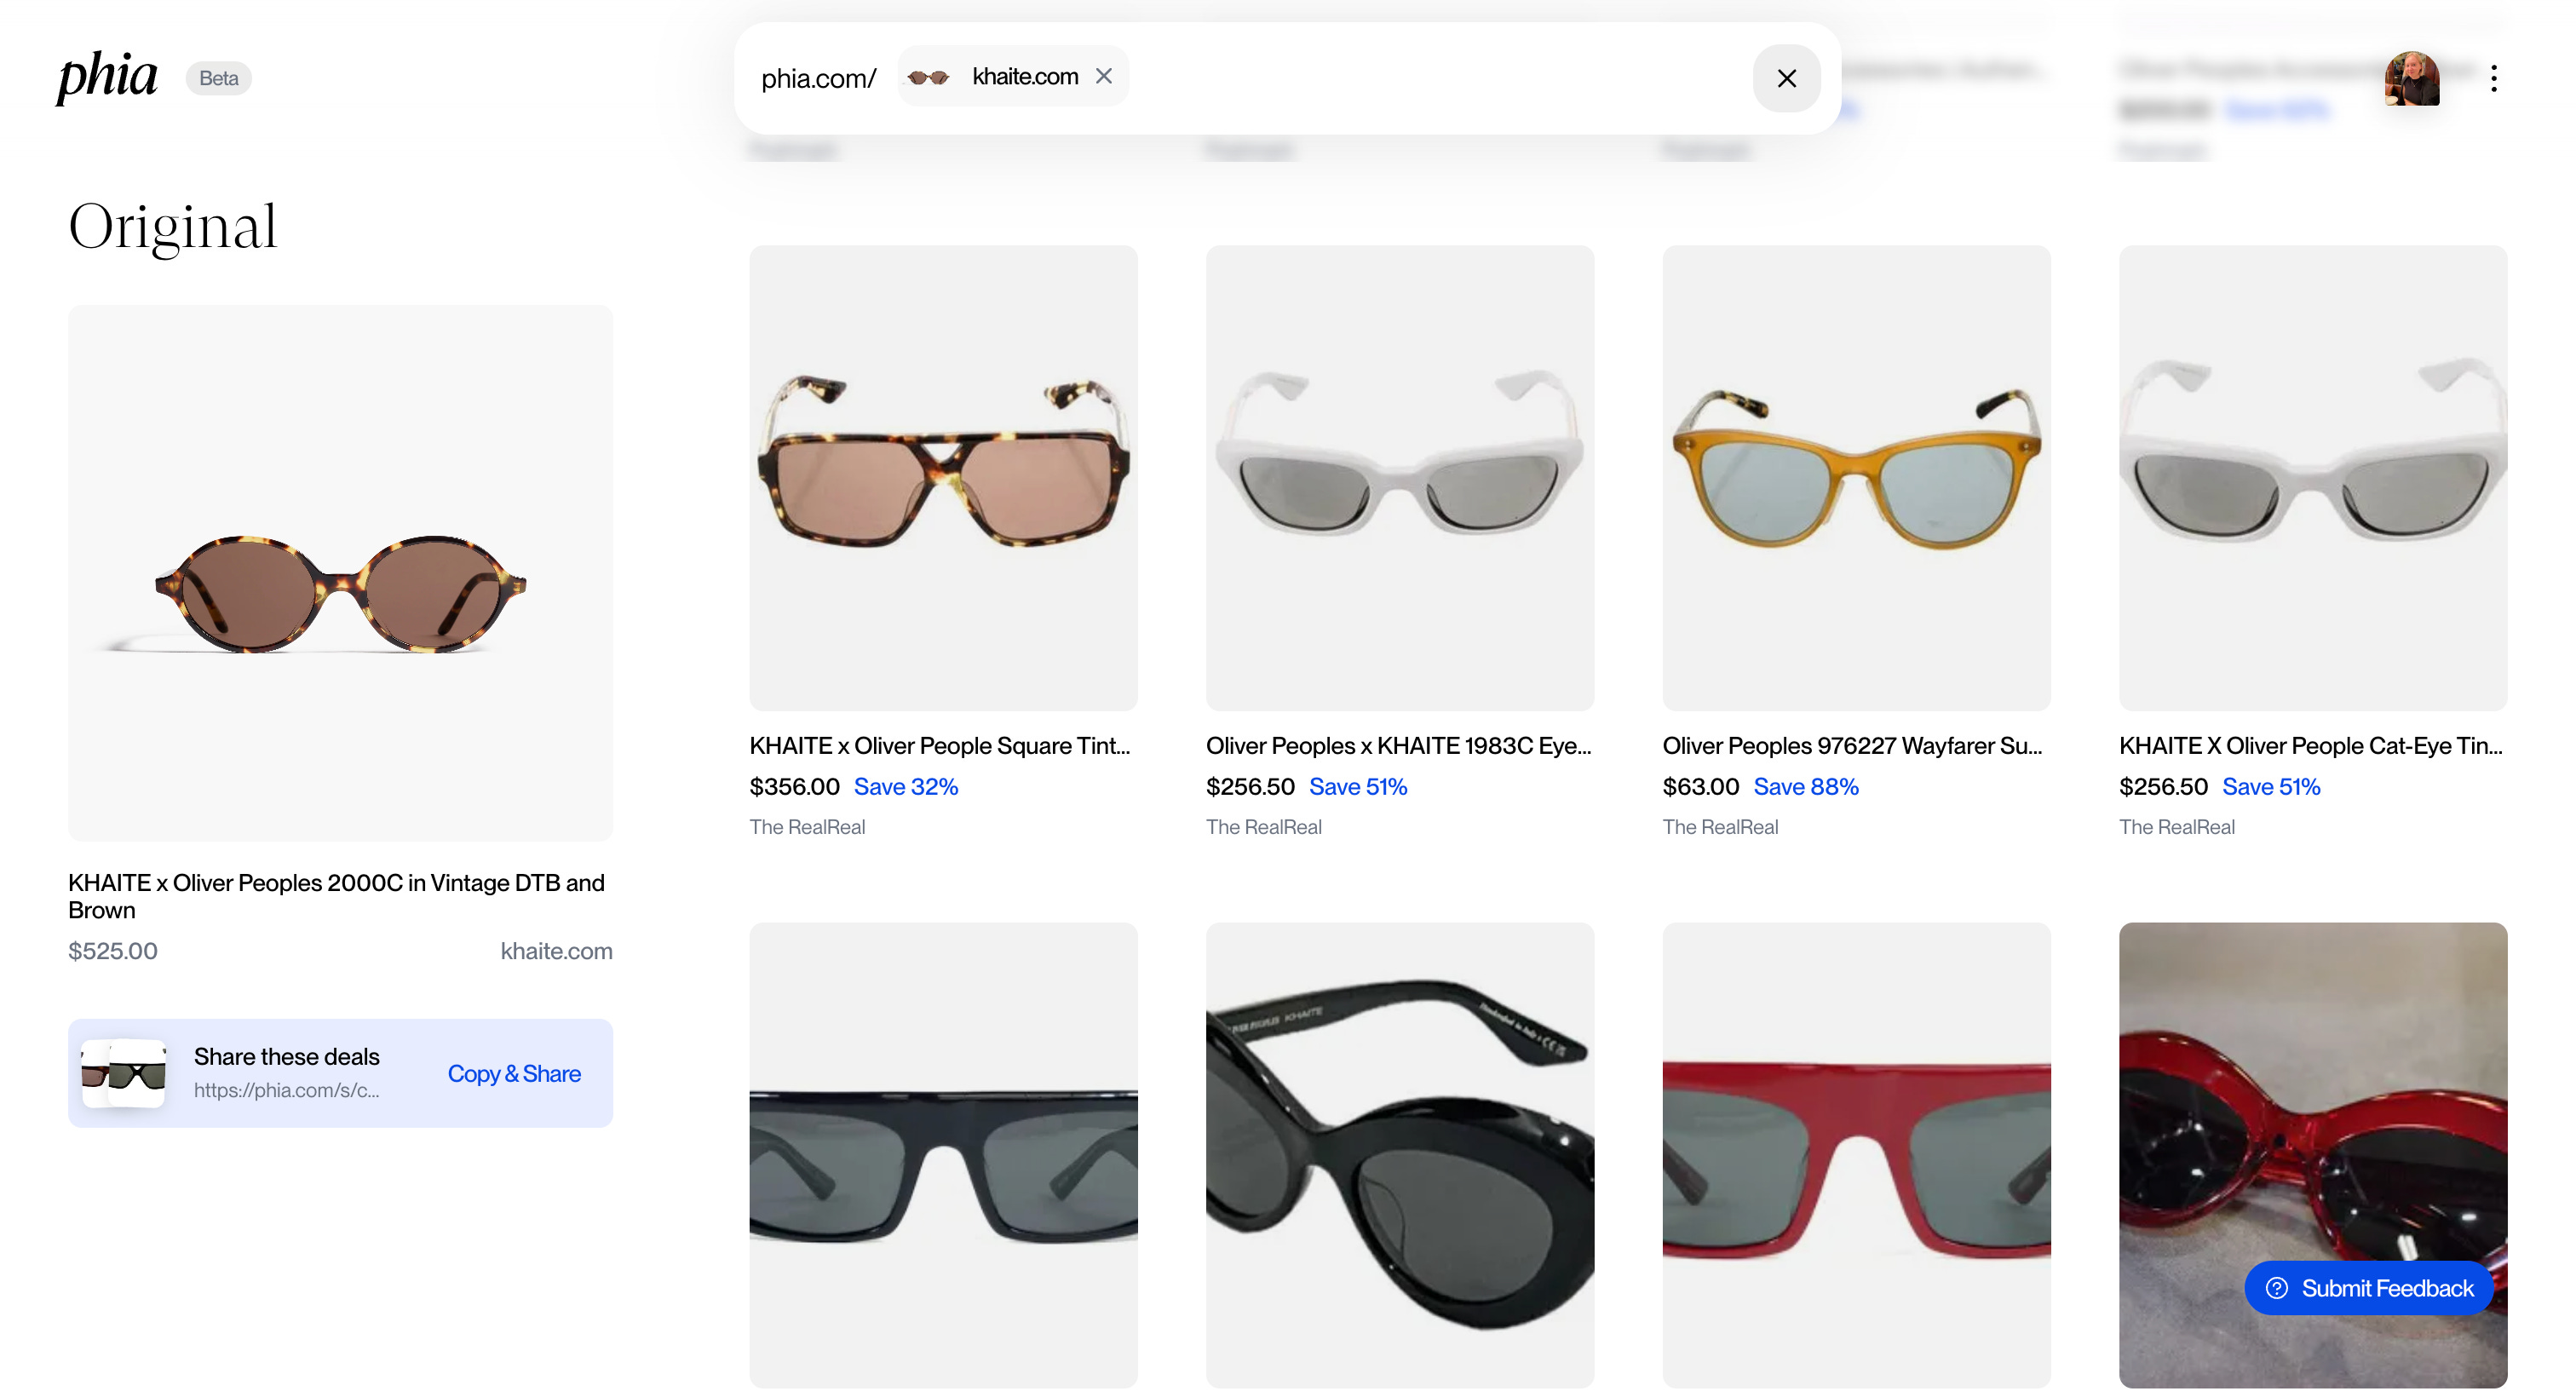Click the khaite.com source link
Viewport: 2576px width, 1397px height.
(556, 950)
